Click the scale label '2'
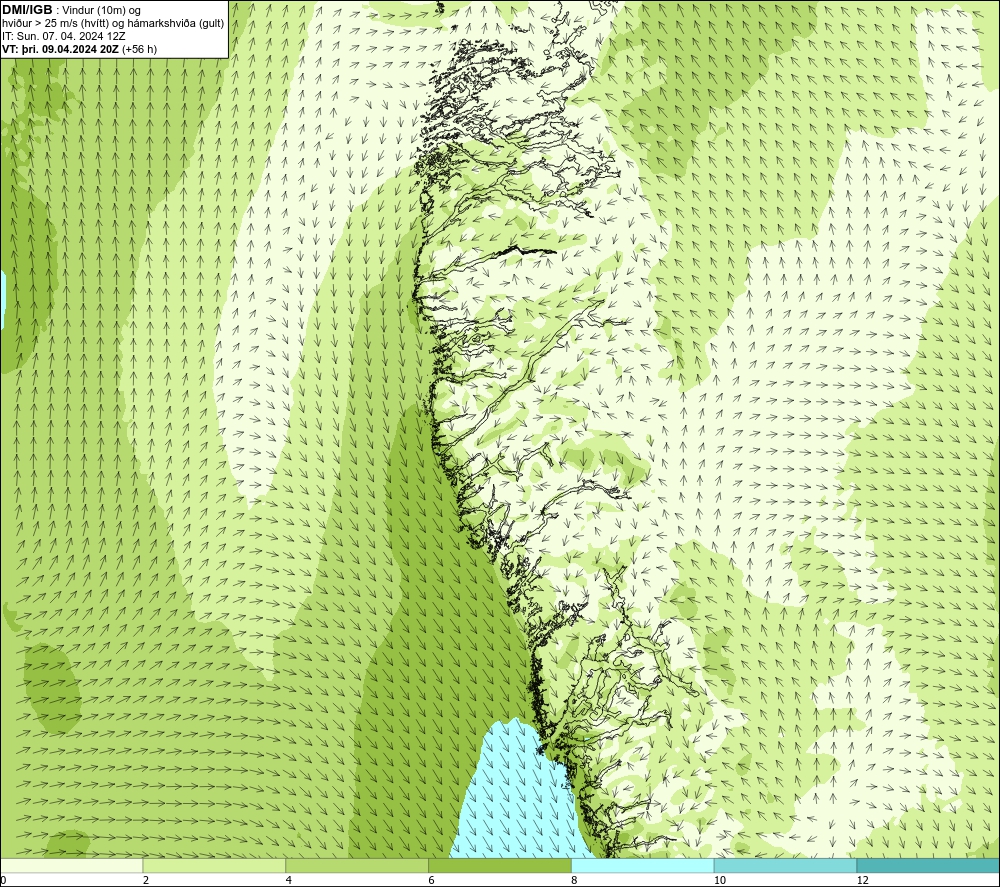 click(146, 880)
